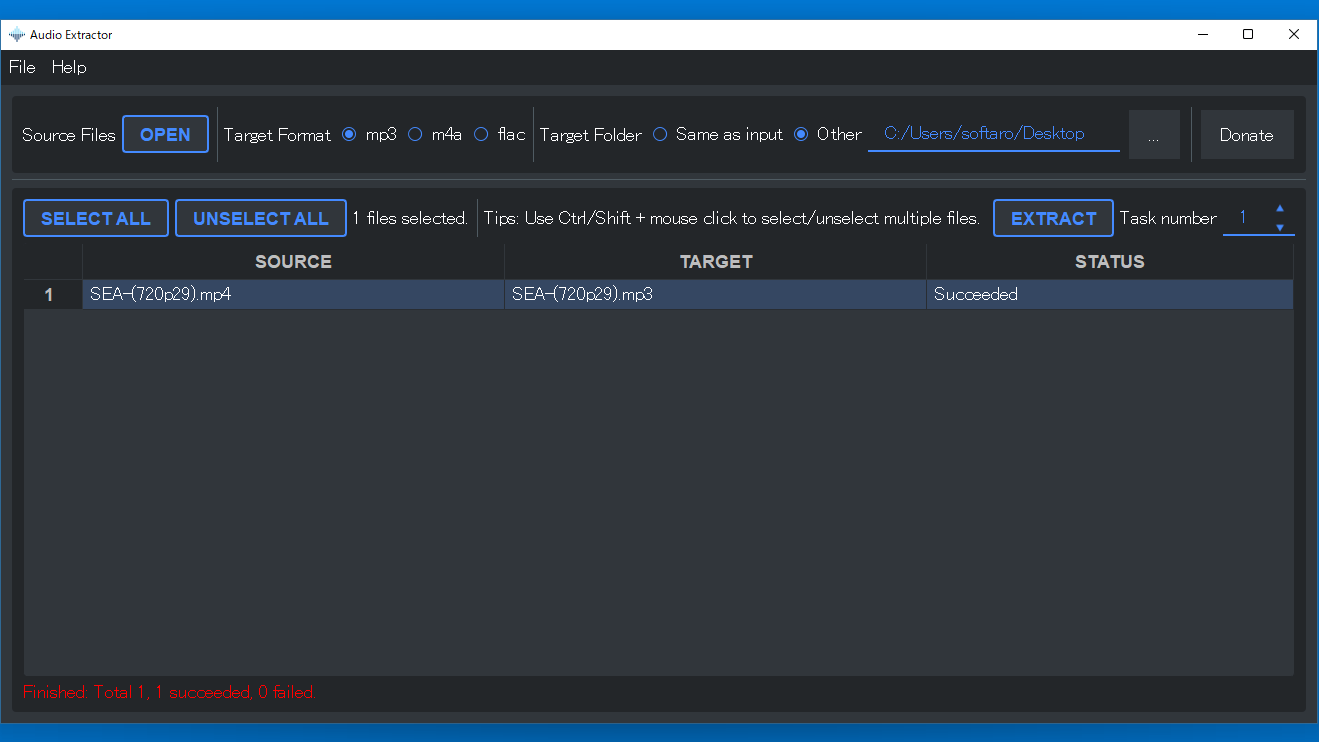
Task: Increase Task number with up arrow
Action: point(1279,209)
